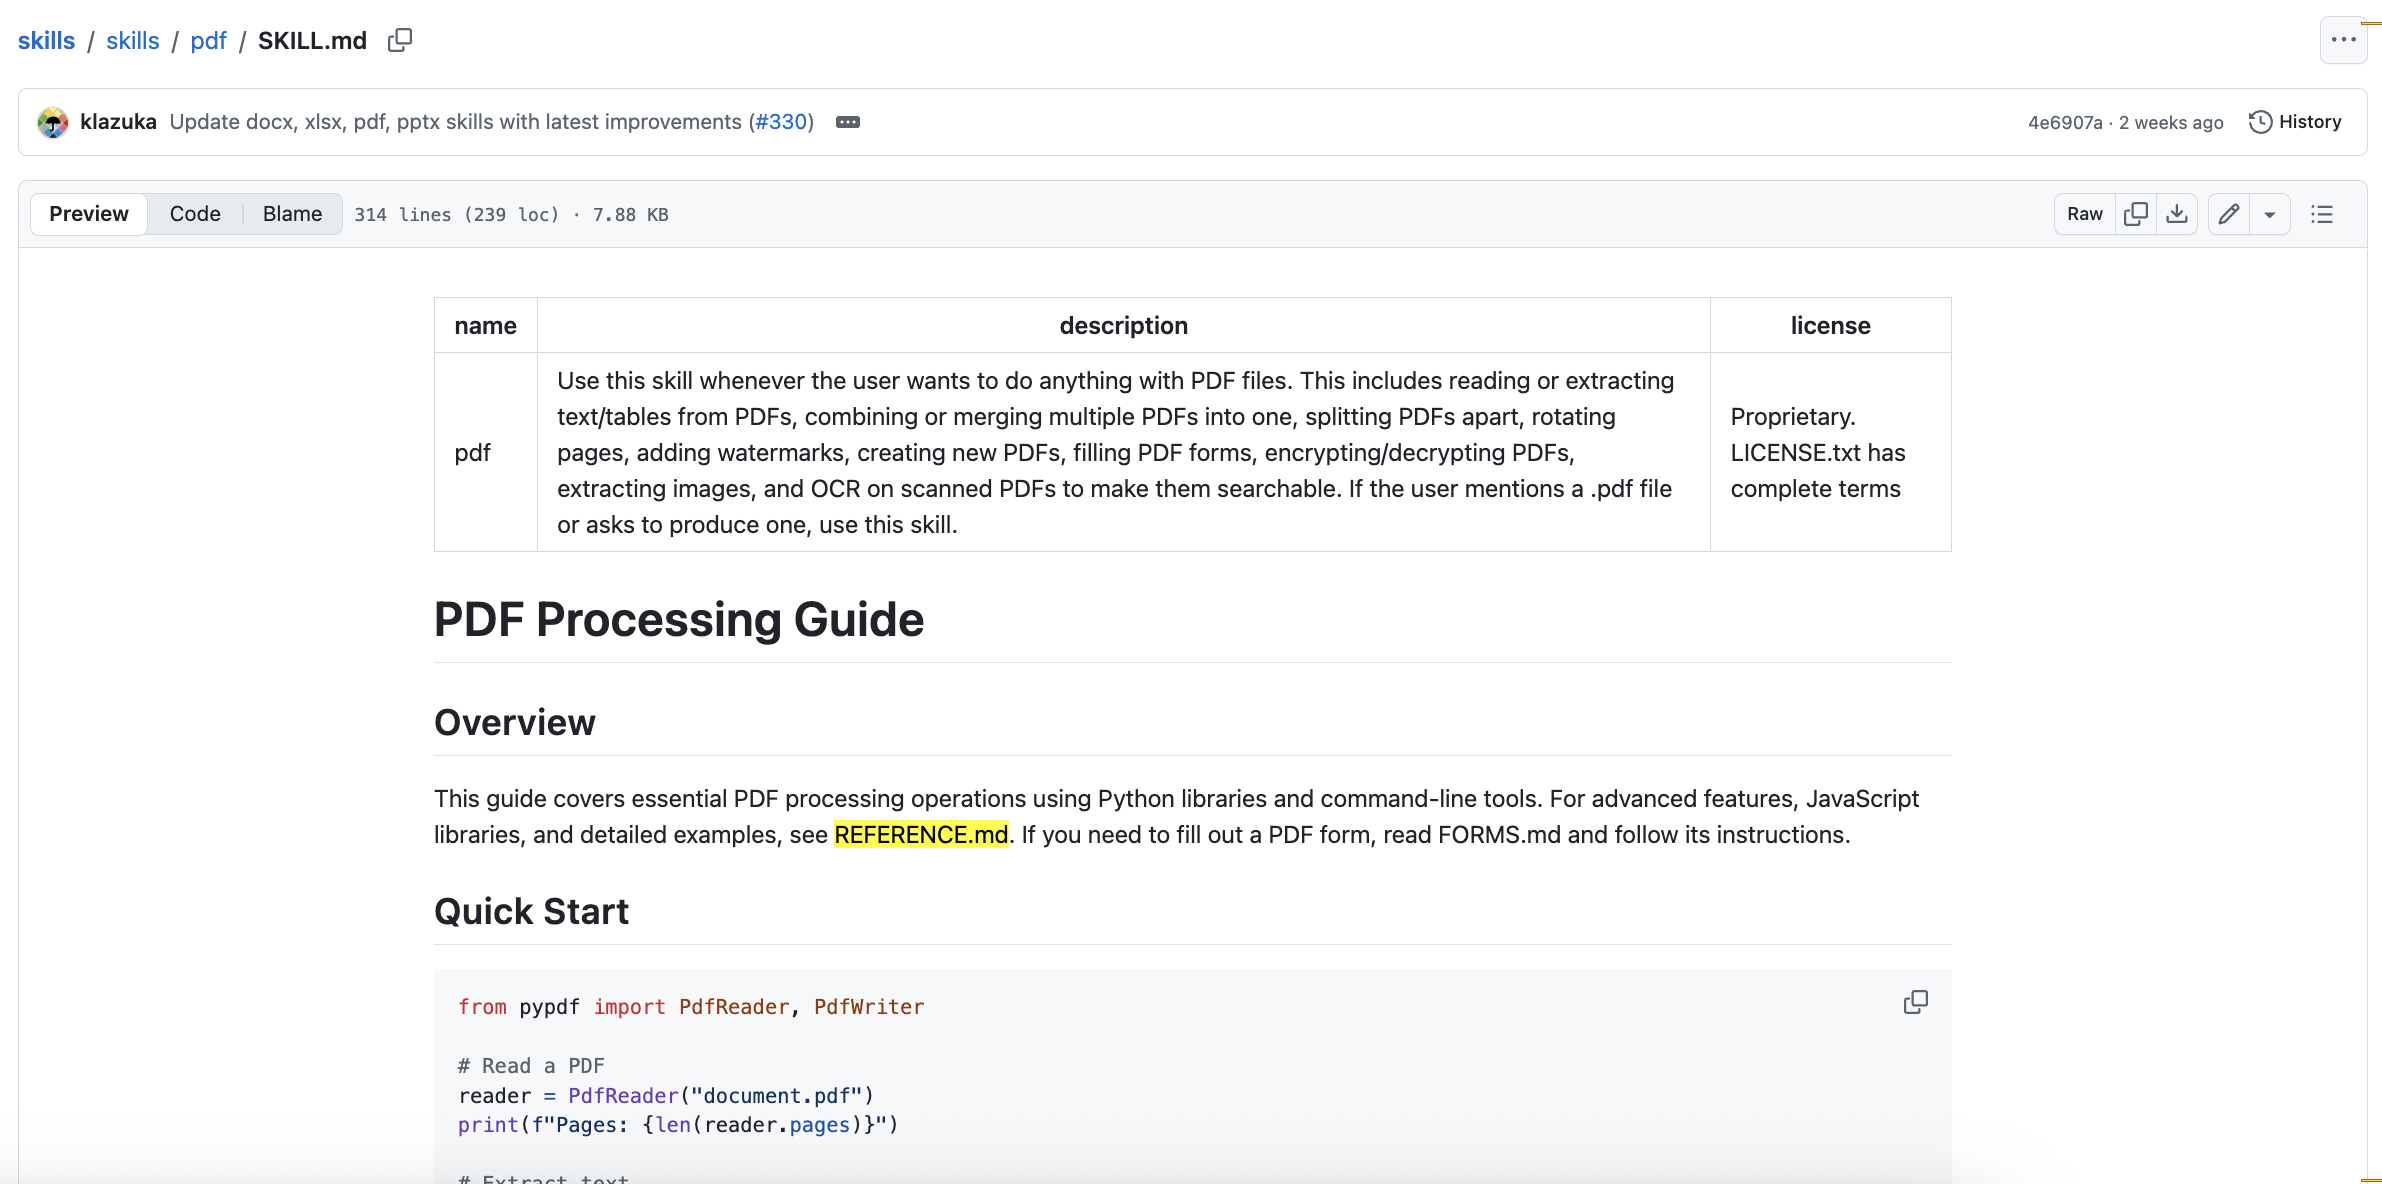Edit this file with pencil icon
Viewport: 2382px width, 1184px height.
(2228, 214)
